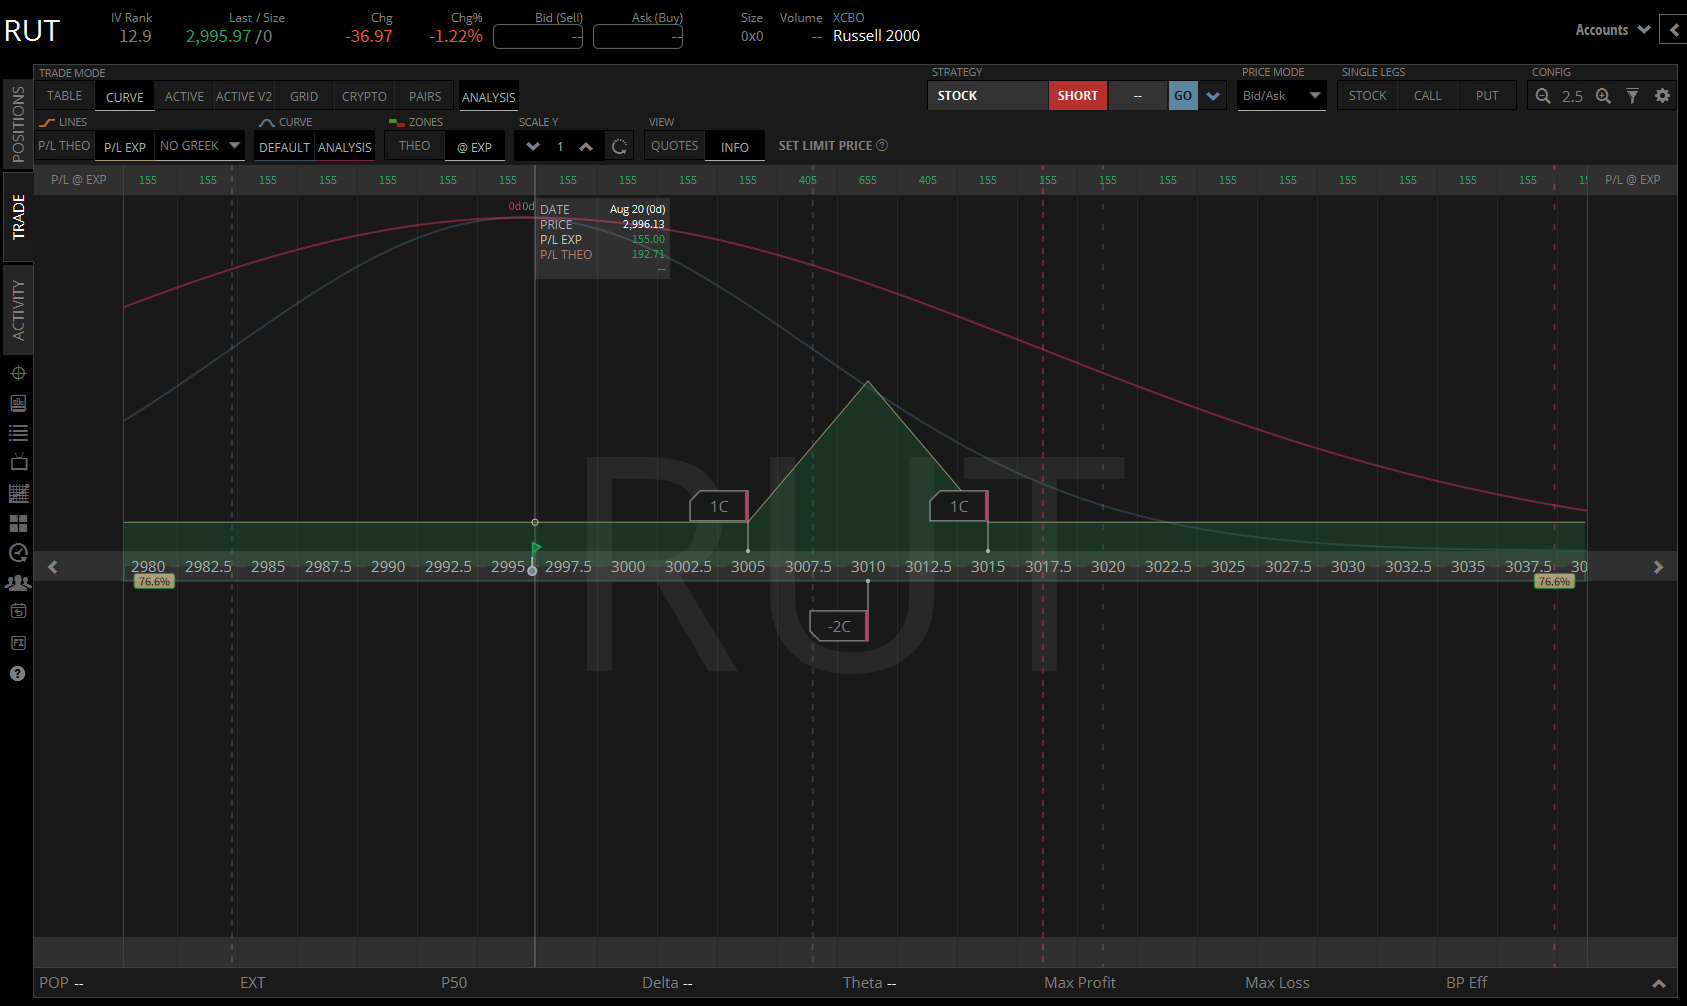
Task: Add a single leg PUT
Action: [1487, 96]
